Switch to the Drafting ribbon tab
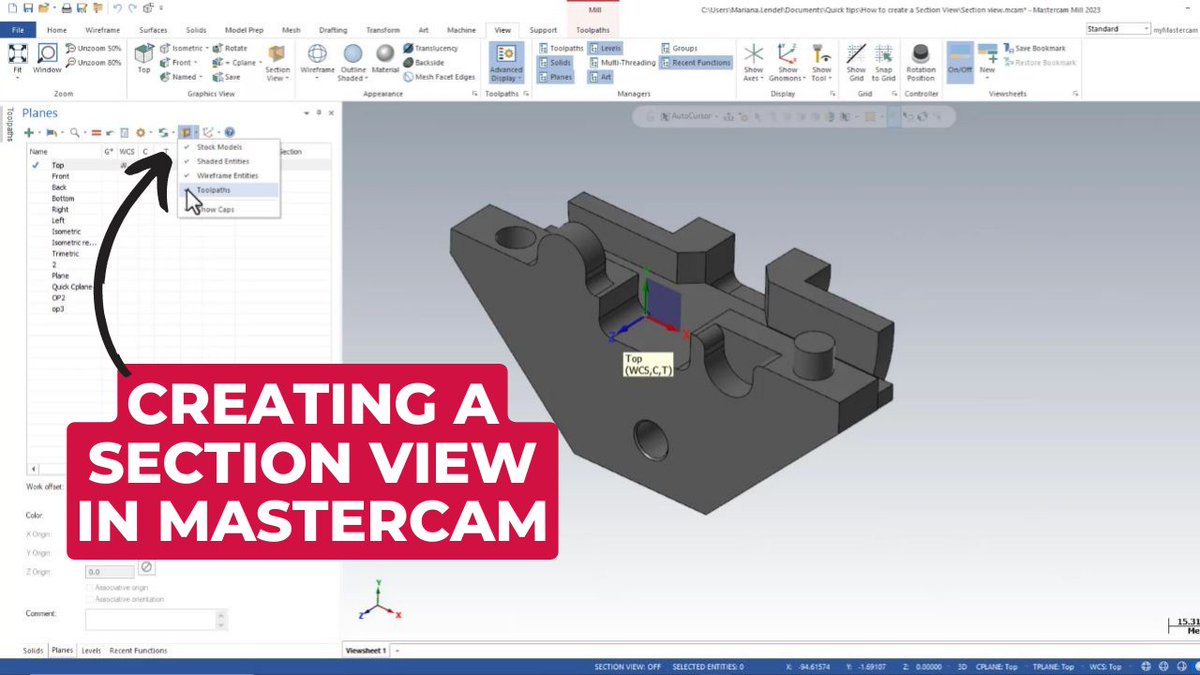The width and height of the screenshot is (1200, 675). point(332,29)
